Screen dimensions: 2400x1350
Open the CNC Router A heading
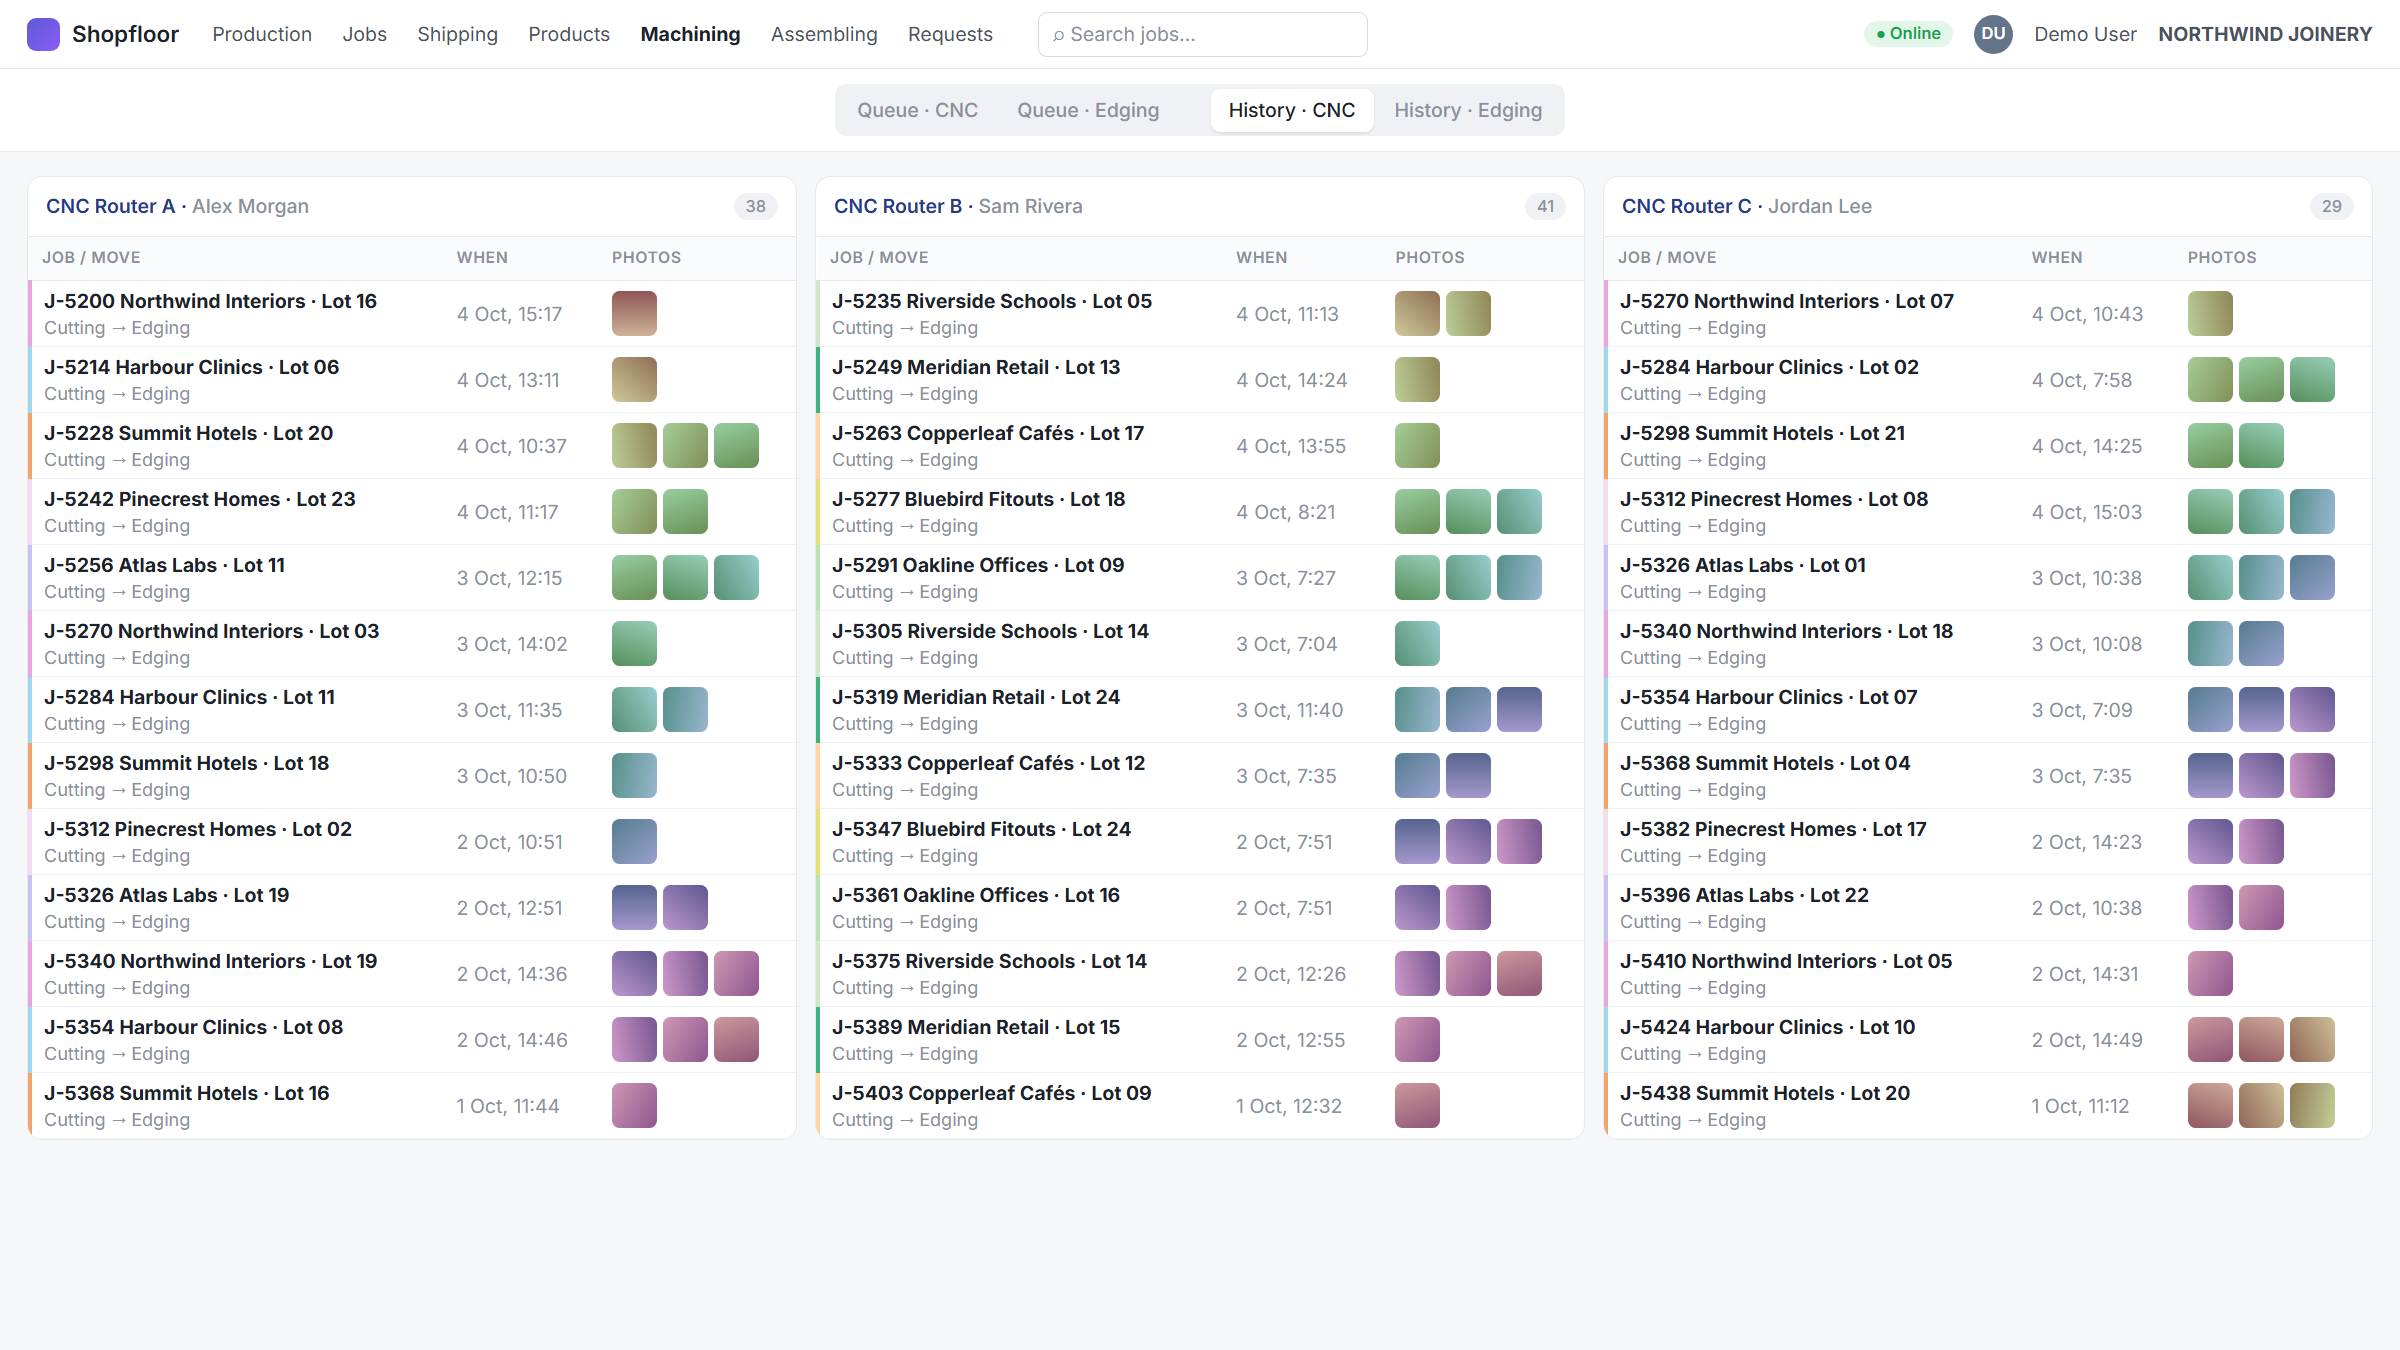(110, 206)
